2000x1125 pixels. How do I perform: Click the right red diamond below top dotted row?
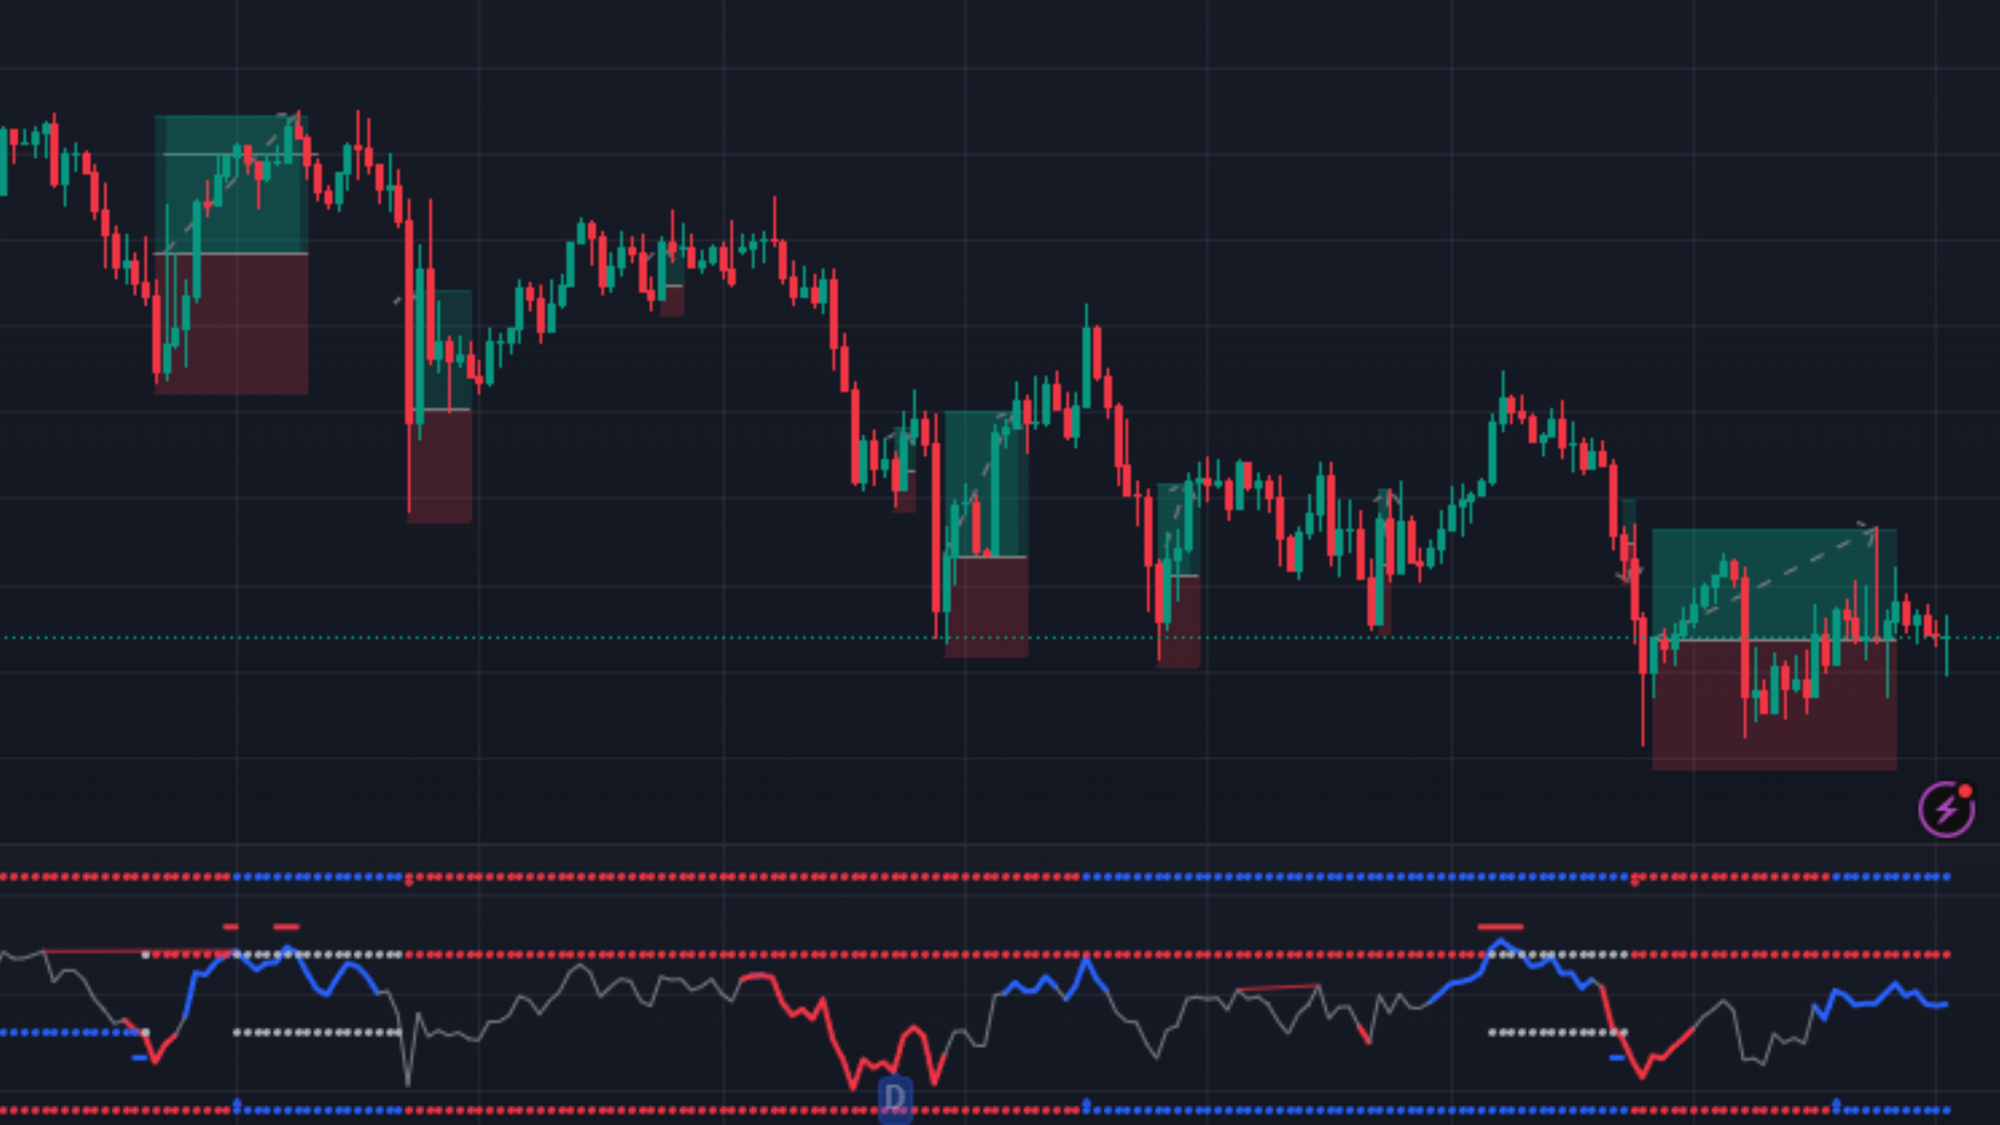click(x=1635, y=882)
